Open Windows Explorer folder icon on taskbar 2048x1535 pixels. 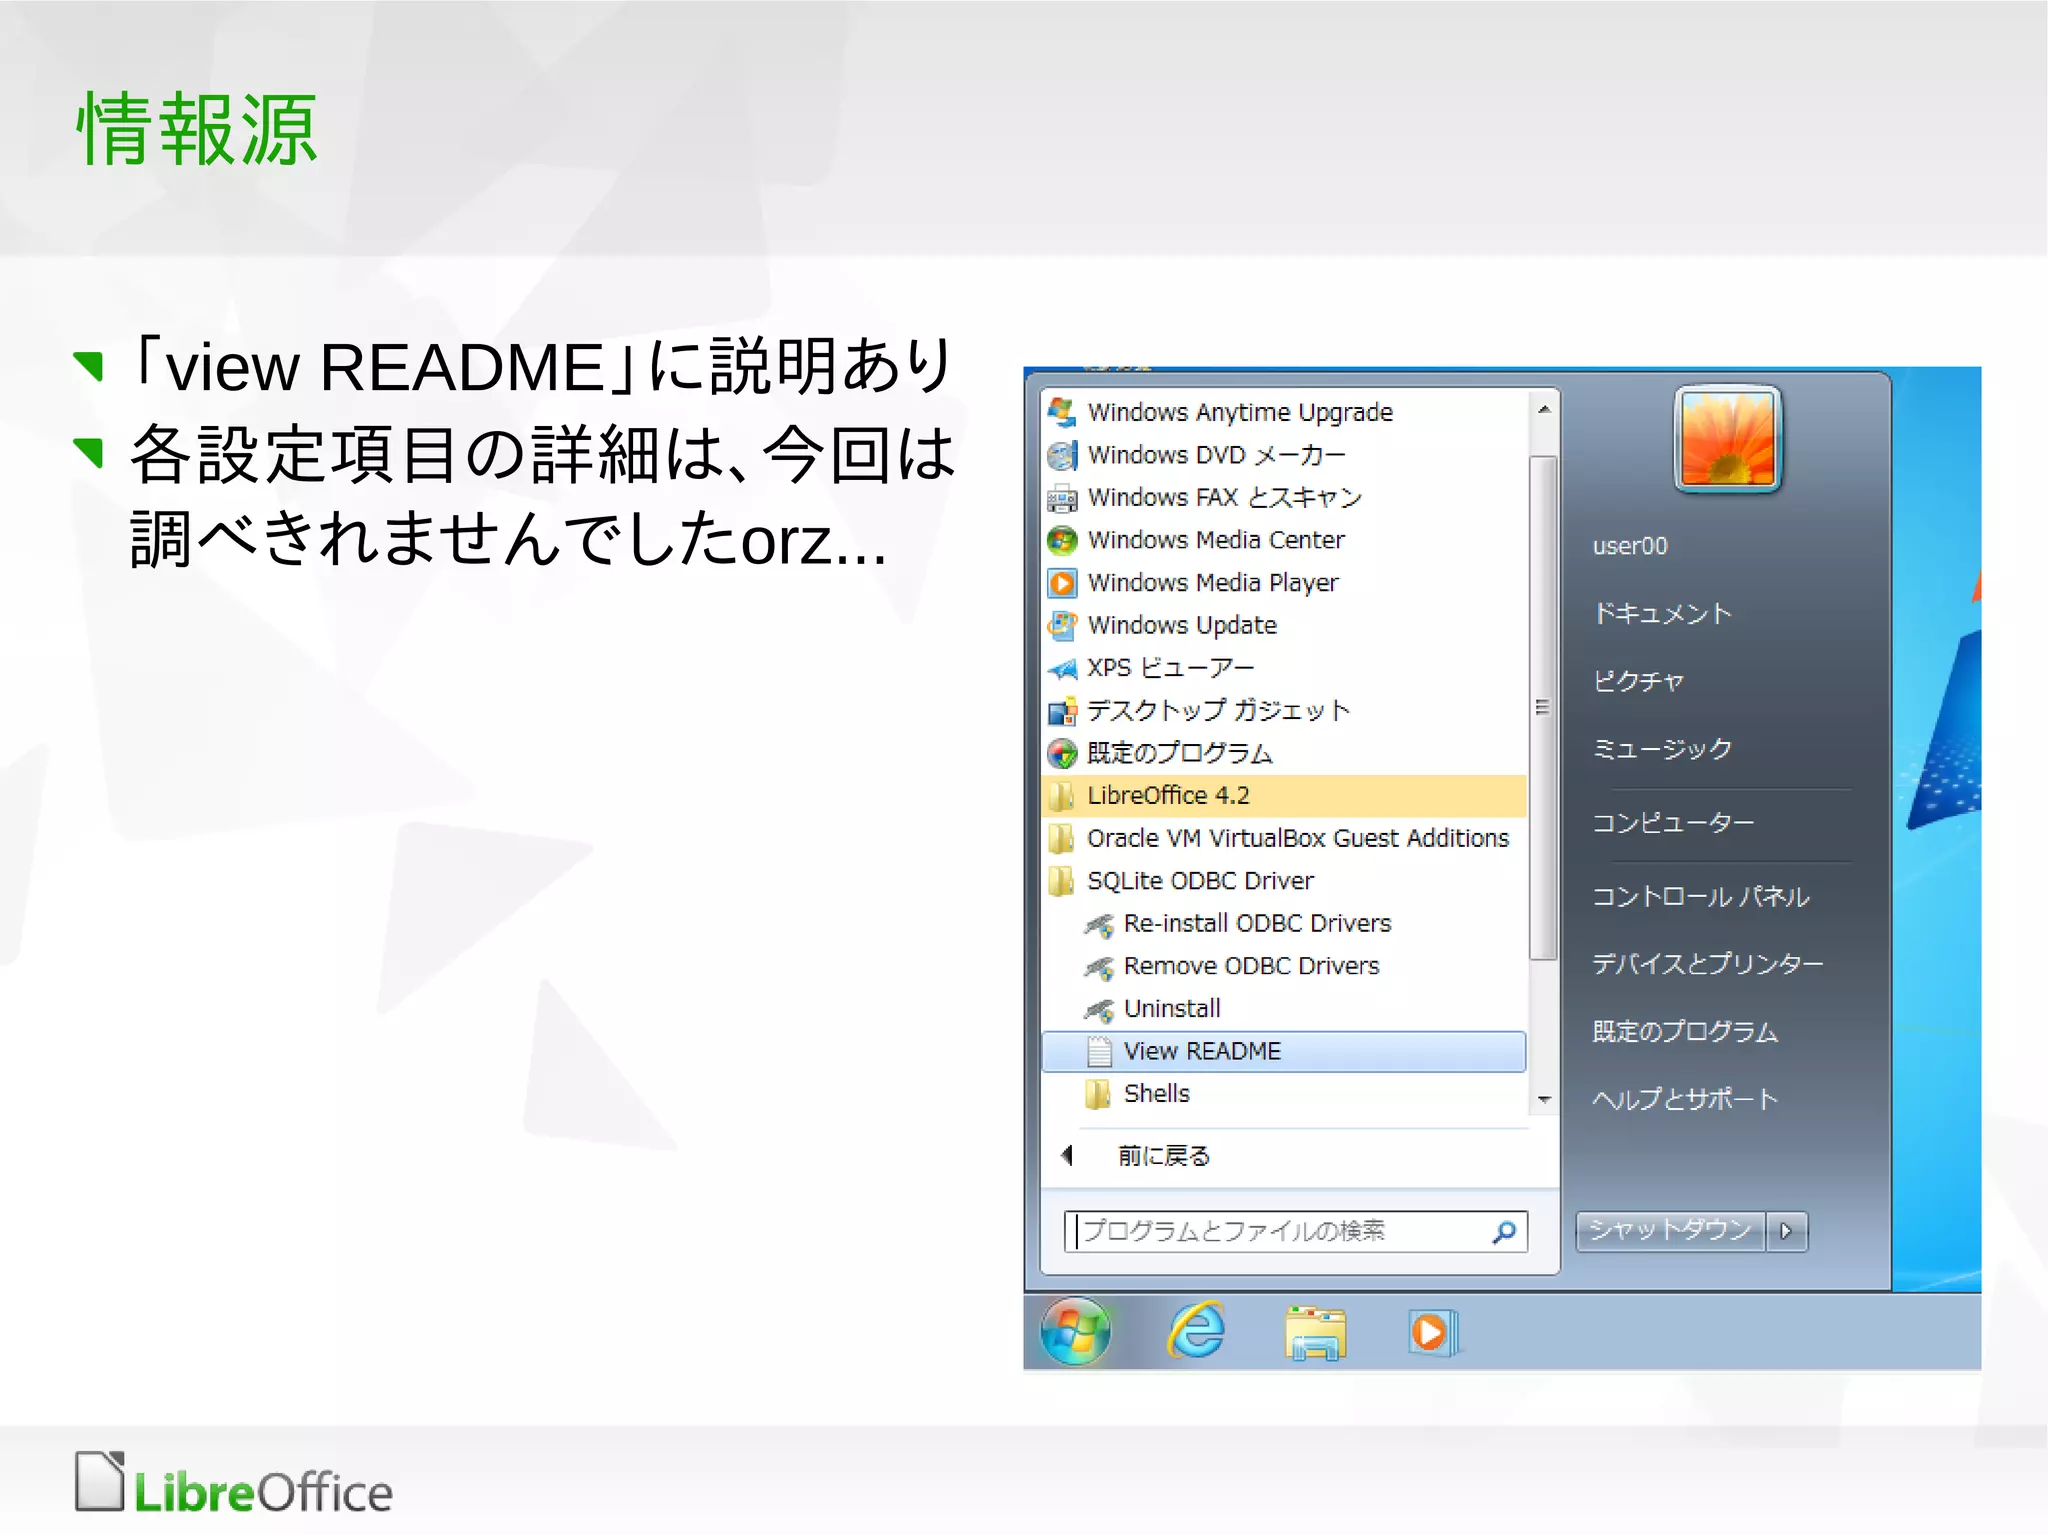click(1315, 1333)
